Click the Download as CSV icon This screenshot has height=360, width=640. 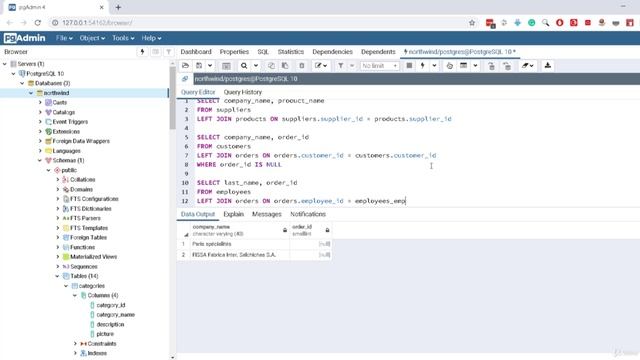coord(548,66)
